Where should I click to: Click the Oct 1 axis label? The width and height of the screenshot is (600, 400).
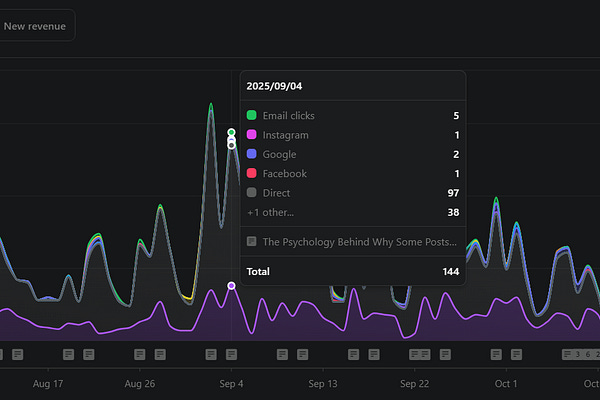(x=506, y=384)
